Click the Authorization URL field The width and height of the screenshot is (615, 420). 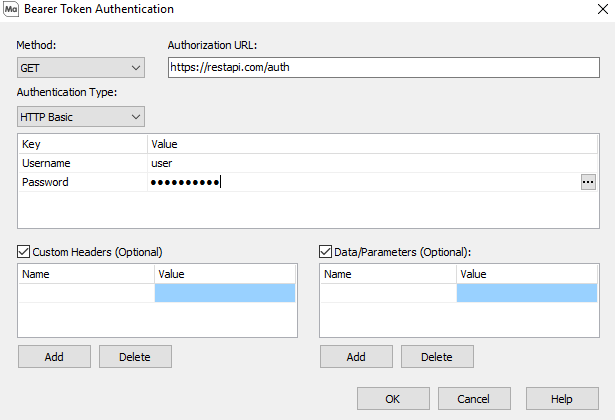tap(383, 68)
